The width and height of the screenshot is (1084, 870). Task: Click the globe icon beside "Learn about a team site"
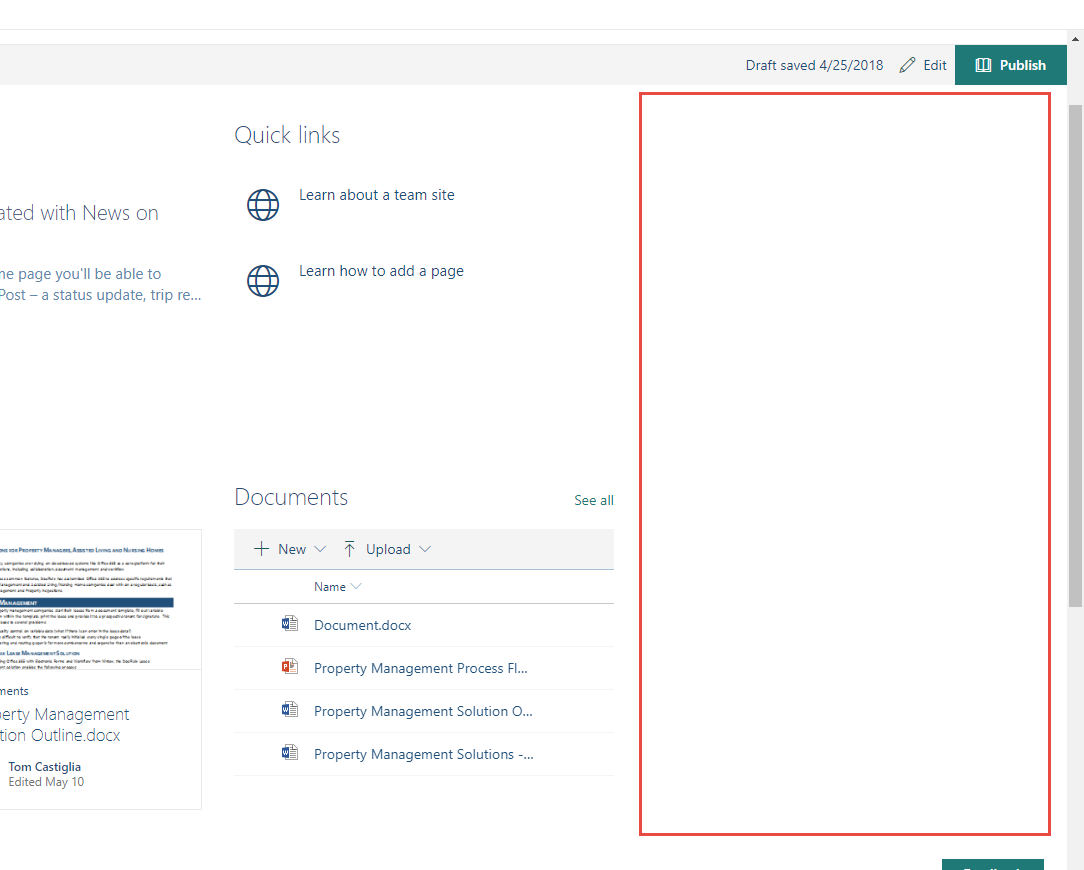pyautogui.click(x=263, y=205)
